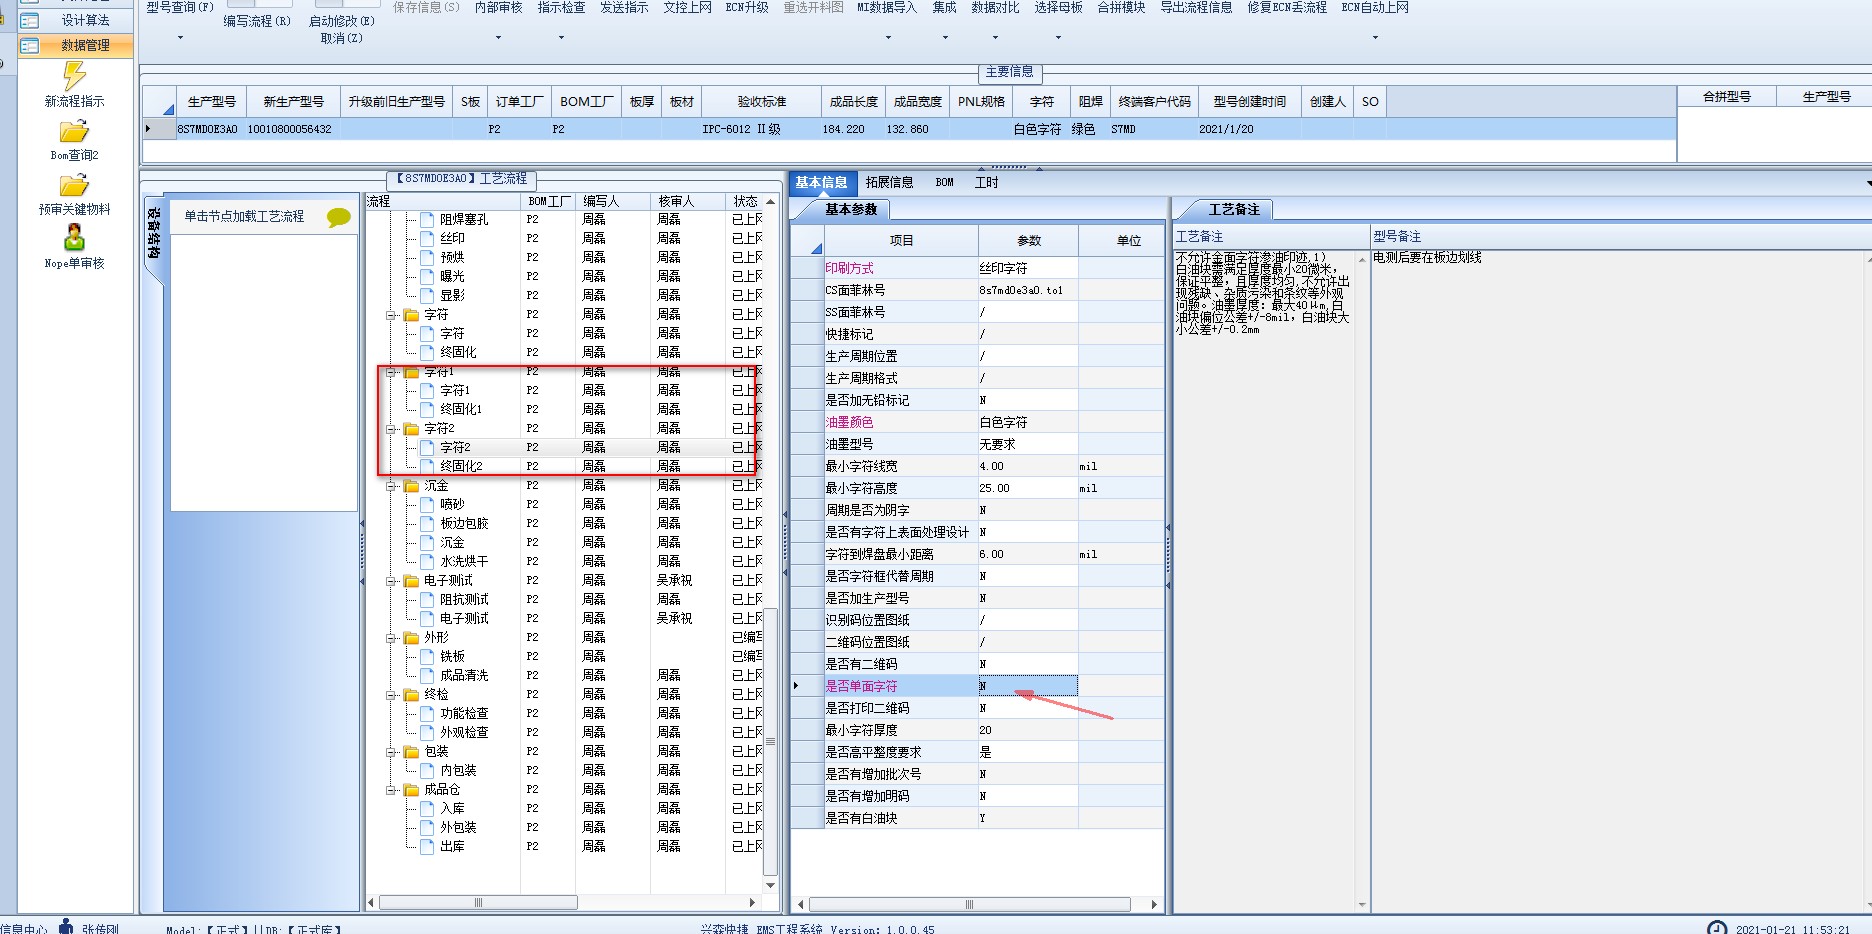
Task: Select the 出库 document icon
Action: coord(427,846)
